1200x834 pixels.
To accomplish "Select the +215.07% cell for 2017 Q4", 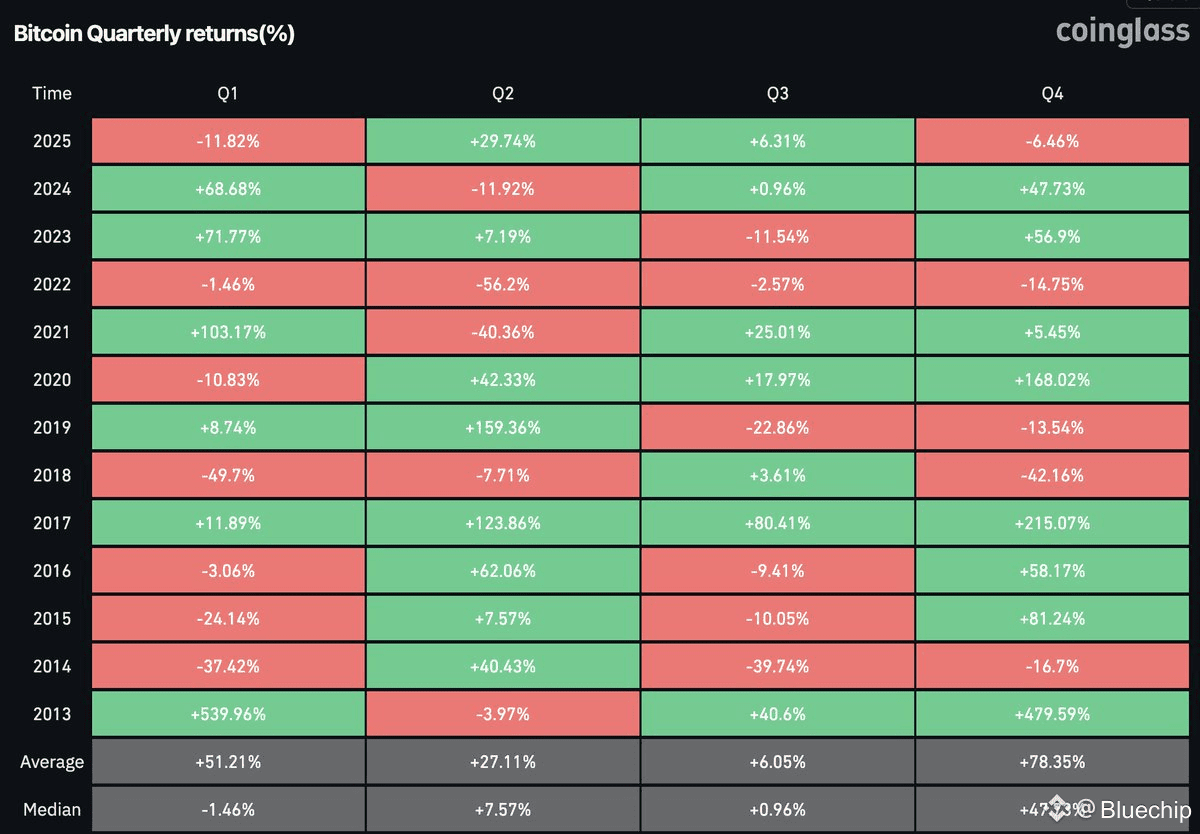I will [1052, 523].
